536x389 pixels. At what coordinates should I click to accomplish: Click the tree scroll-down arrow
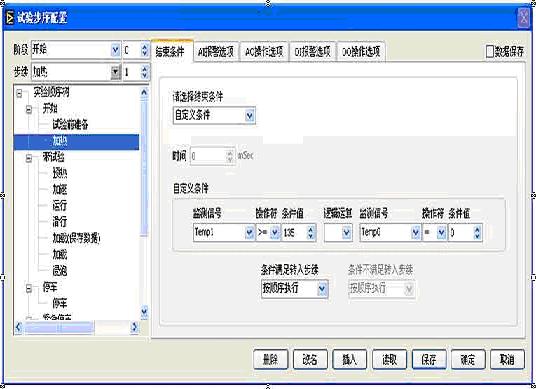(144, 312)
